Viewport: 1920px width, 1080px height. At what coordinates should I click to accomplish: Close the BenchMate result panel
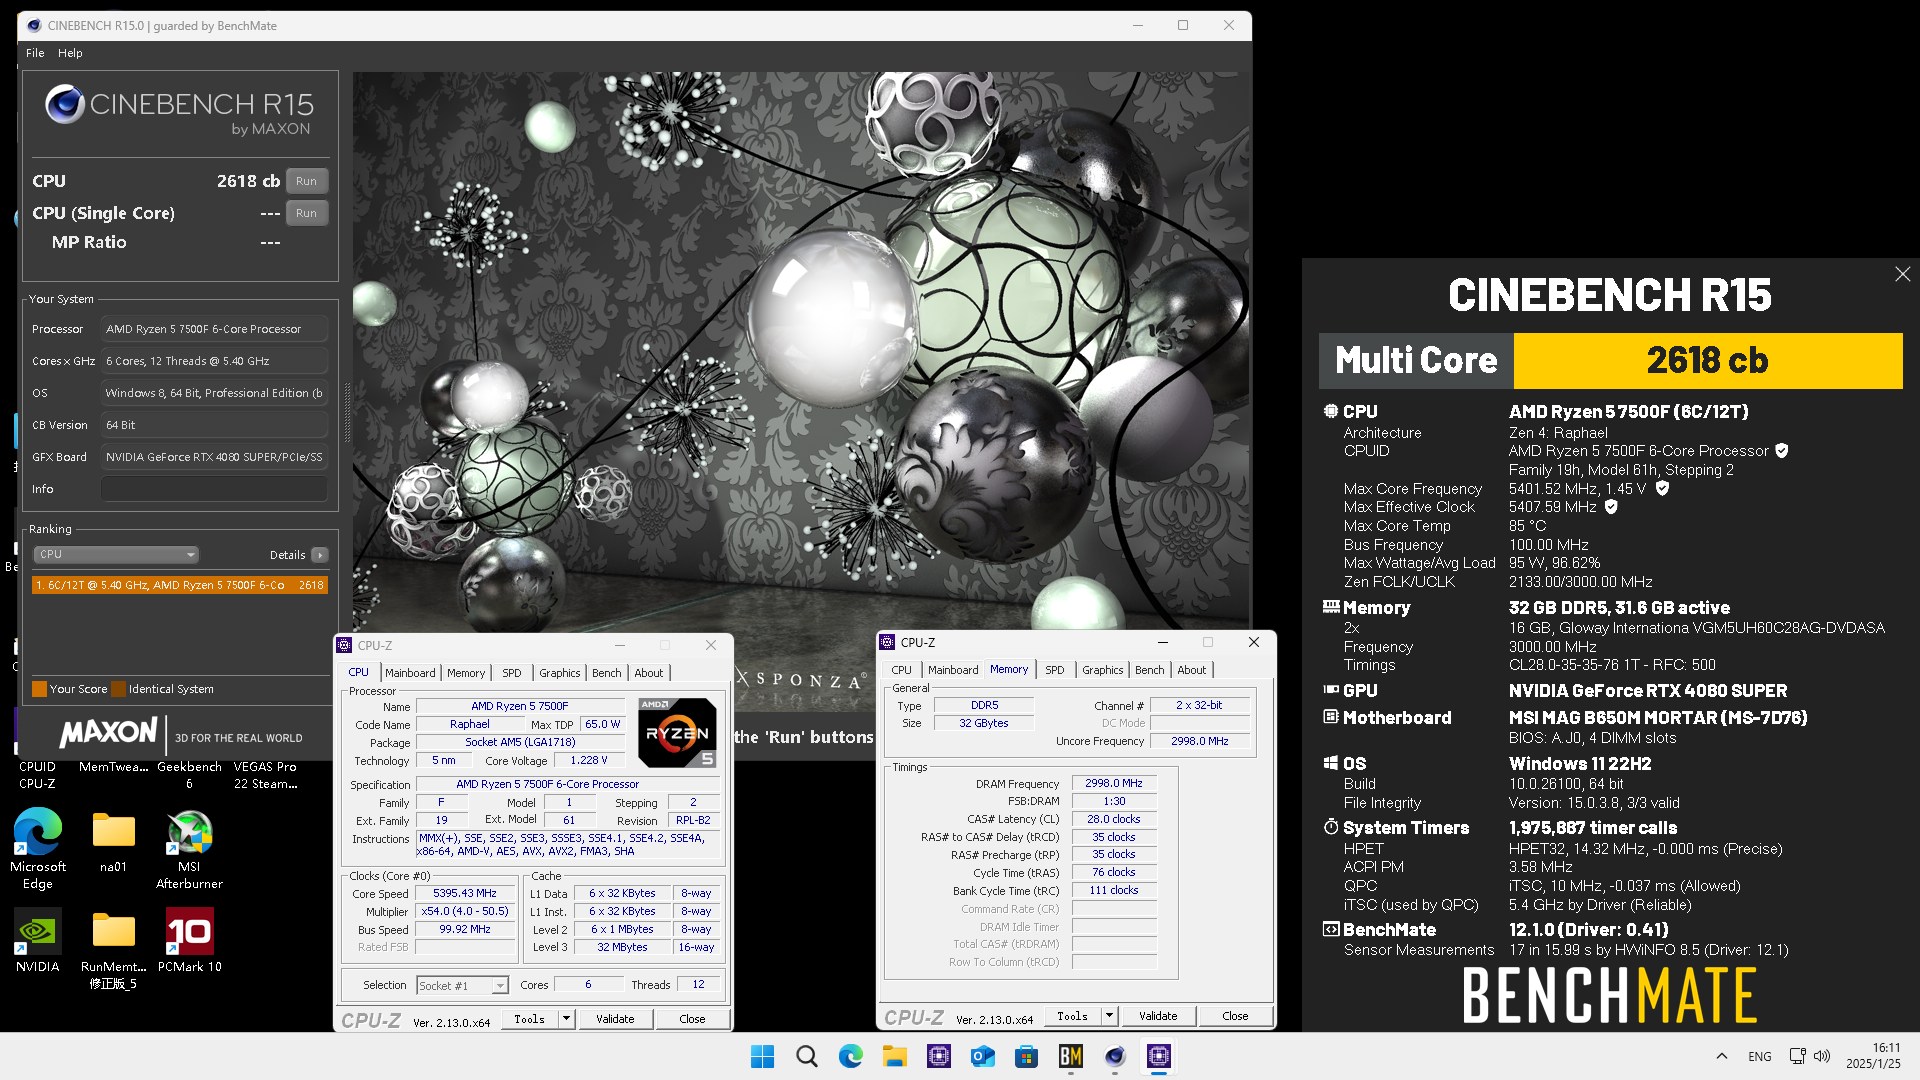[1902, 274]
